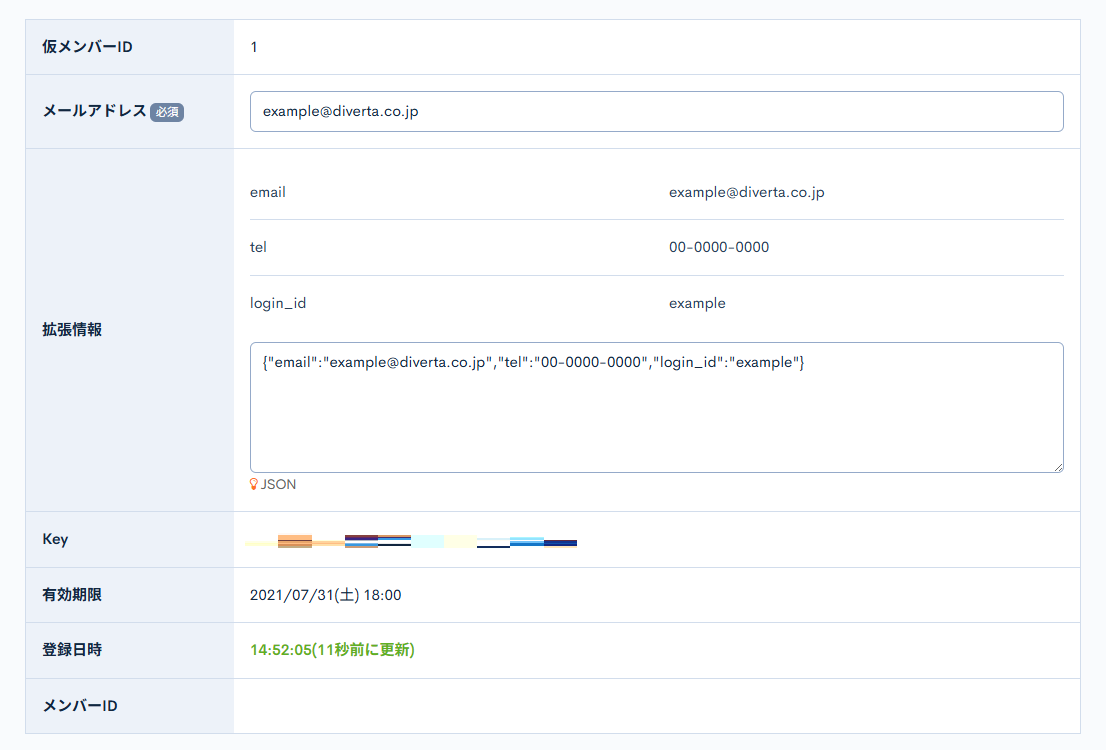Click the masked Key value

pos(412,541)
